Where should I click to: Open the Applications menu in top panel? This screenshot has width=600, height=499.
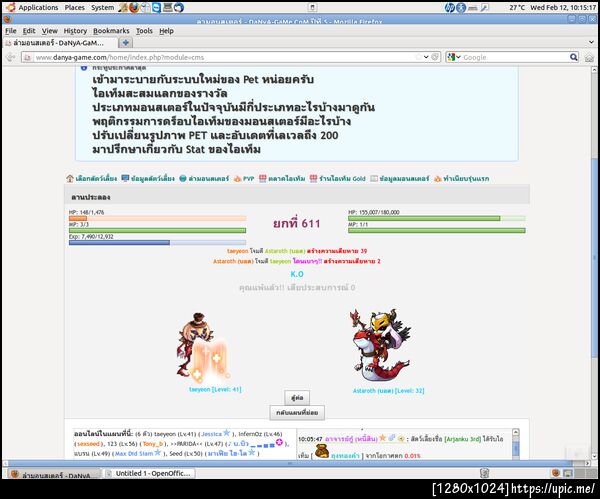[x=38, y=7]
